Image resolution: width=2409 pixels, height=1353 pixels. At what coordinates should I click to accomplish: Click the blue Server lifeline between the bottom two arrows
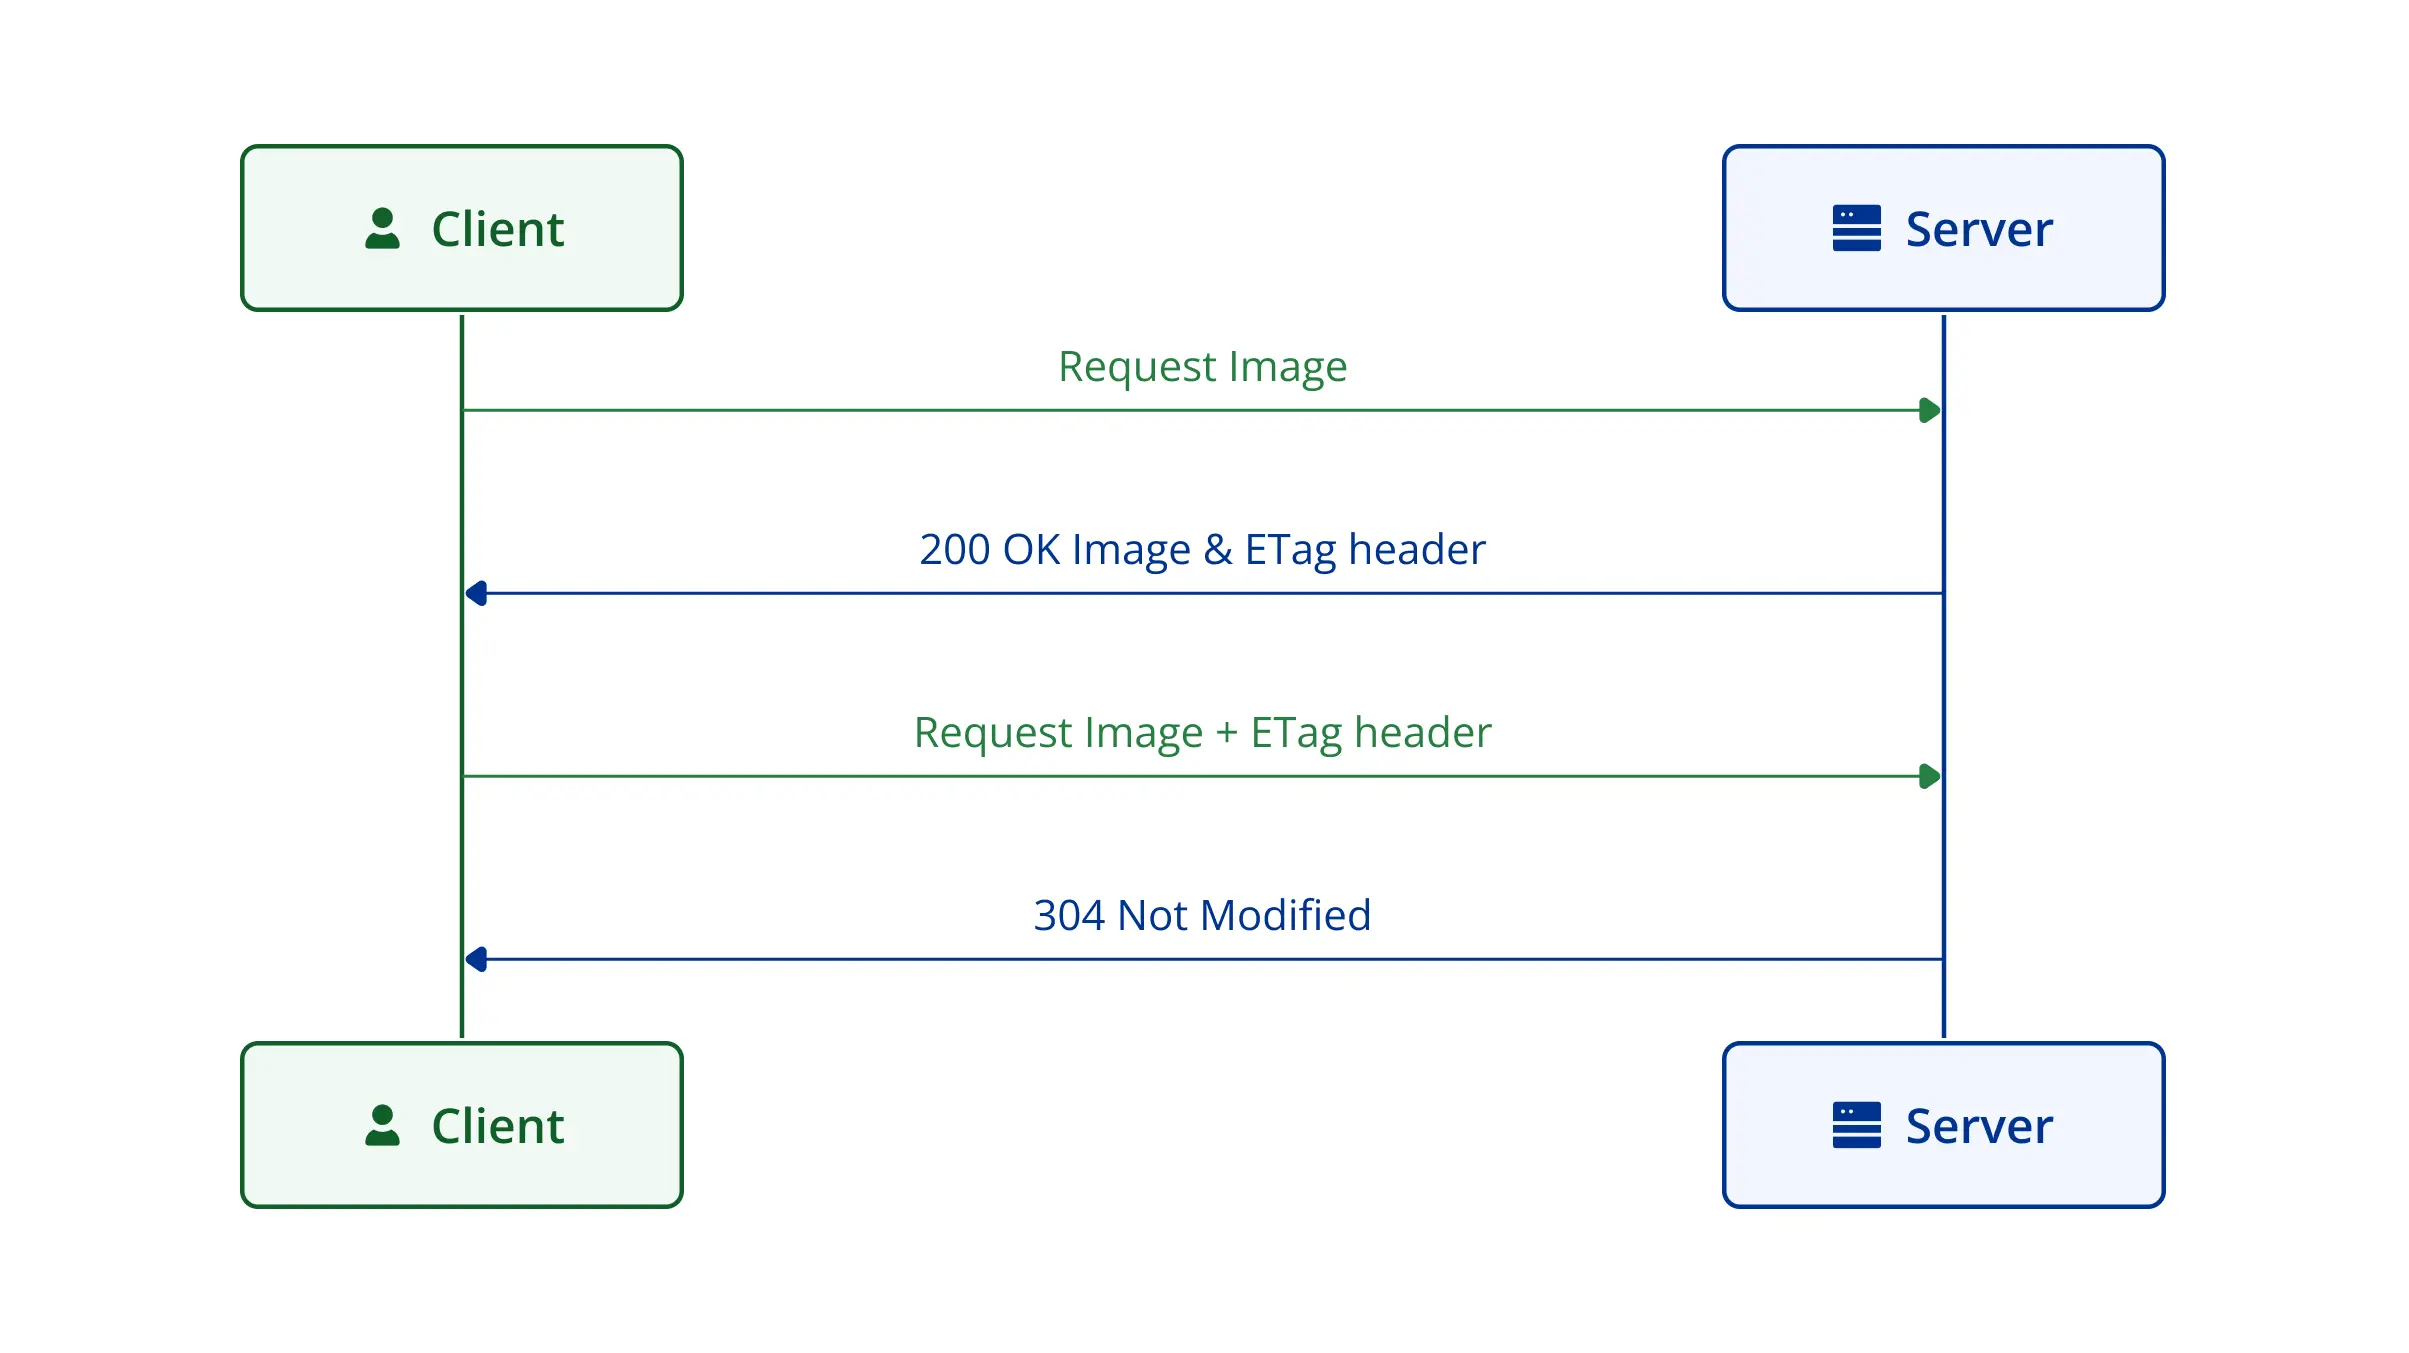point(1943,868)
